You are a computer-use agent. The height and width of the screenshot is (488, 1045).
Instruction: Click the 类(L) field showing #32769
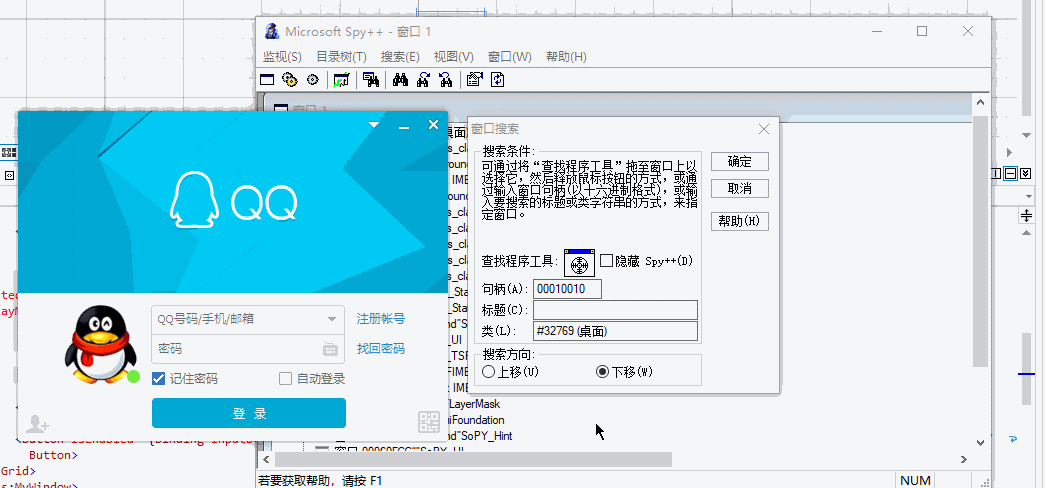615,331
